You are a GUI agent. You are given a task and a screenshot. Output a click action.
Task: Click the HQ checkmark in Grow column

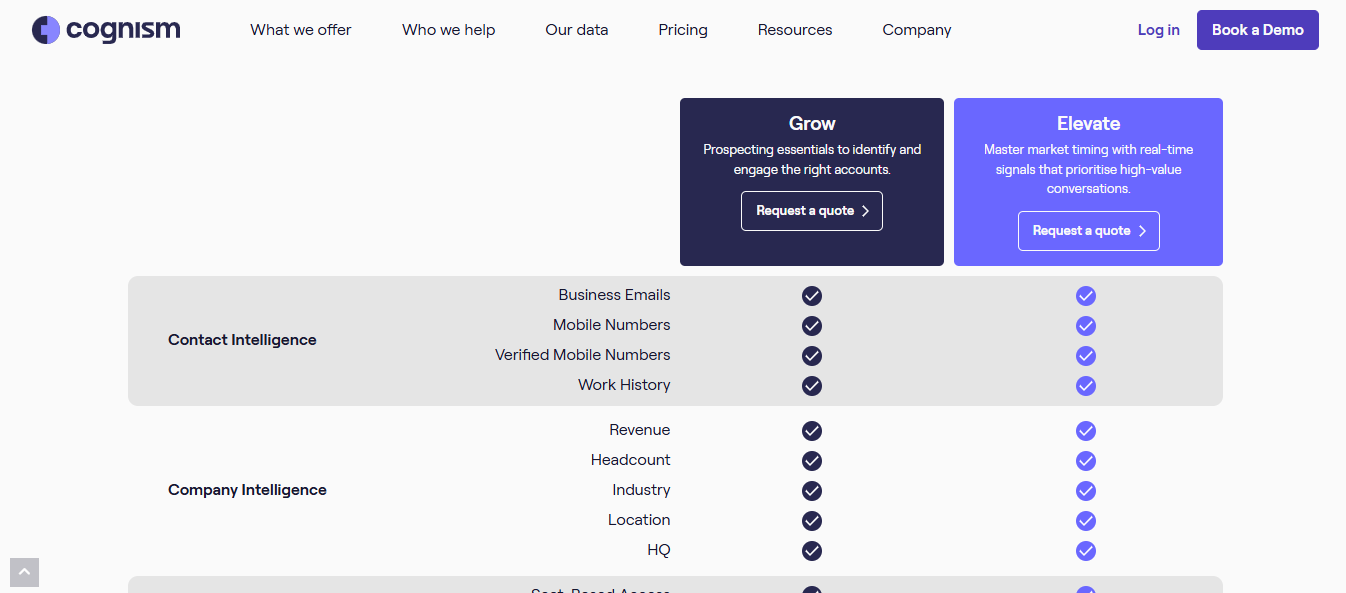coord(811,551)
